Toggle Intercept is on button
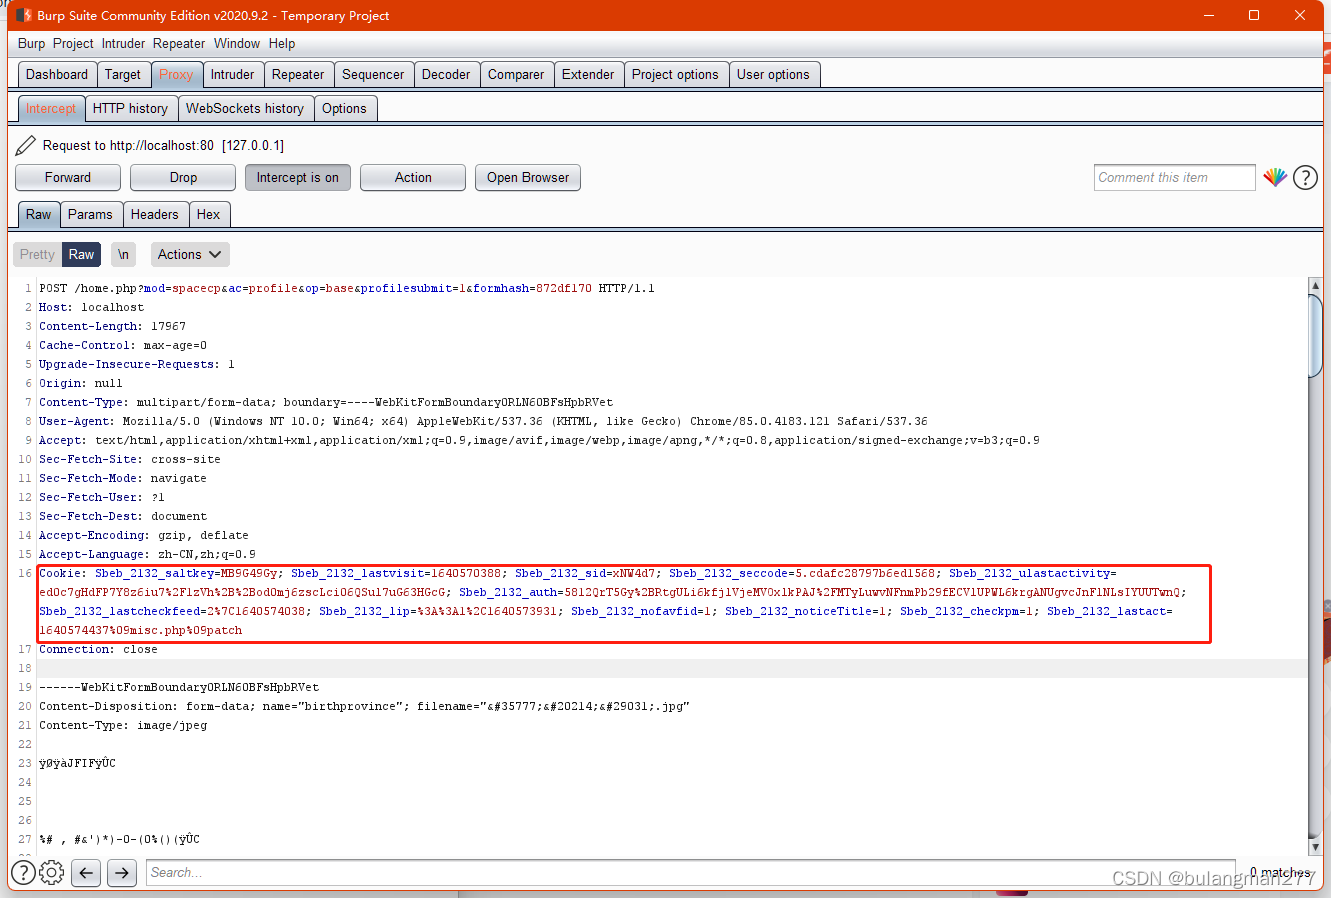The height and width of the screenshot is (898, 1331). pyautogui.click(x=297, y=177)
